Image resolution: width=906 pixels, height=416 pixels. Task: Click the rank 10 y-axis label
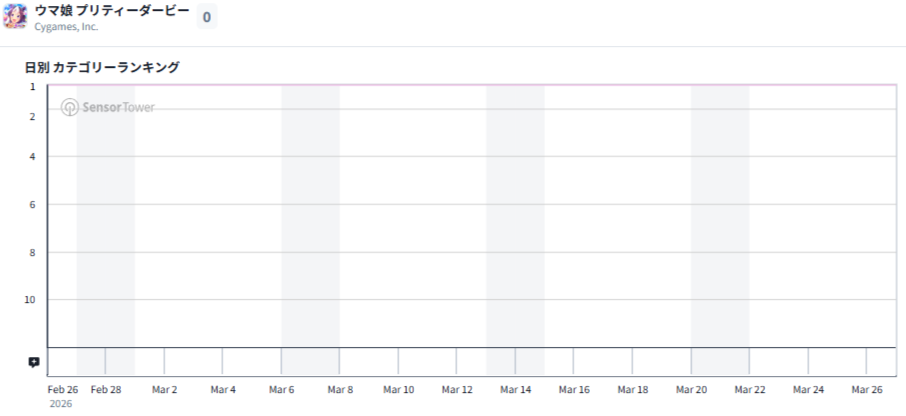(x=30, y=300)
